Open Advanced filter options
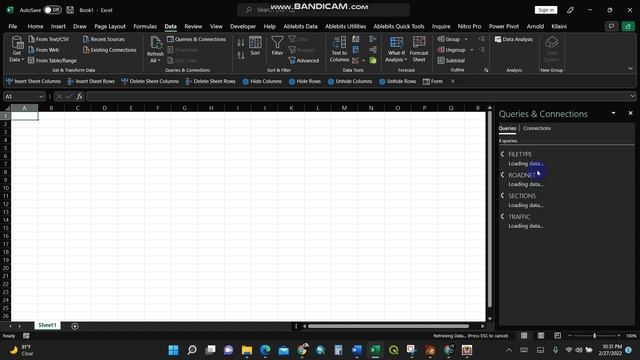This screenshot has height=360, width=640. coord(304,60)
